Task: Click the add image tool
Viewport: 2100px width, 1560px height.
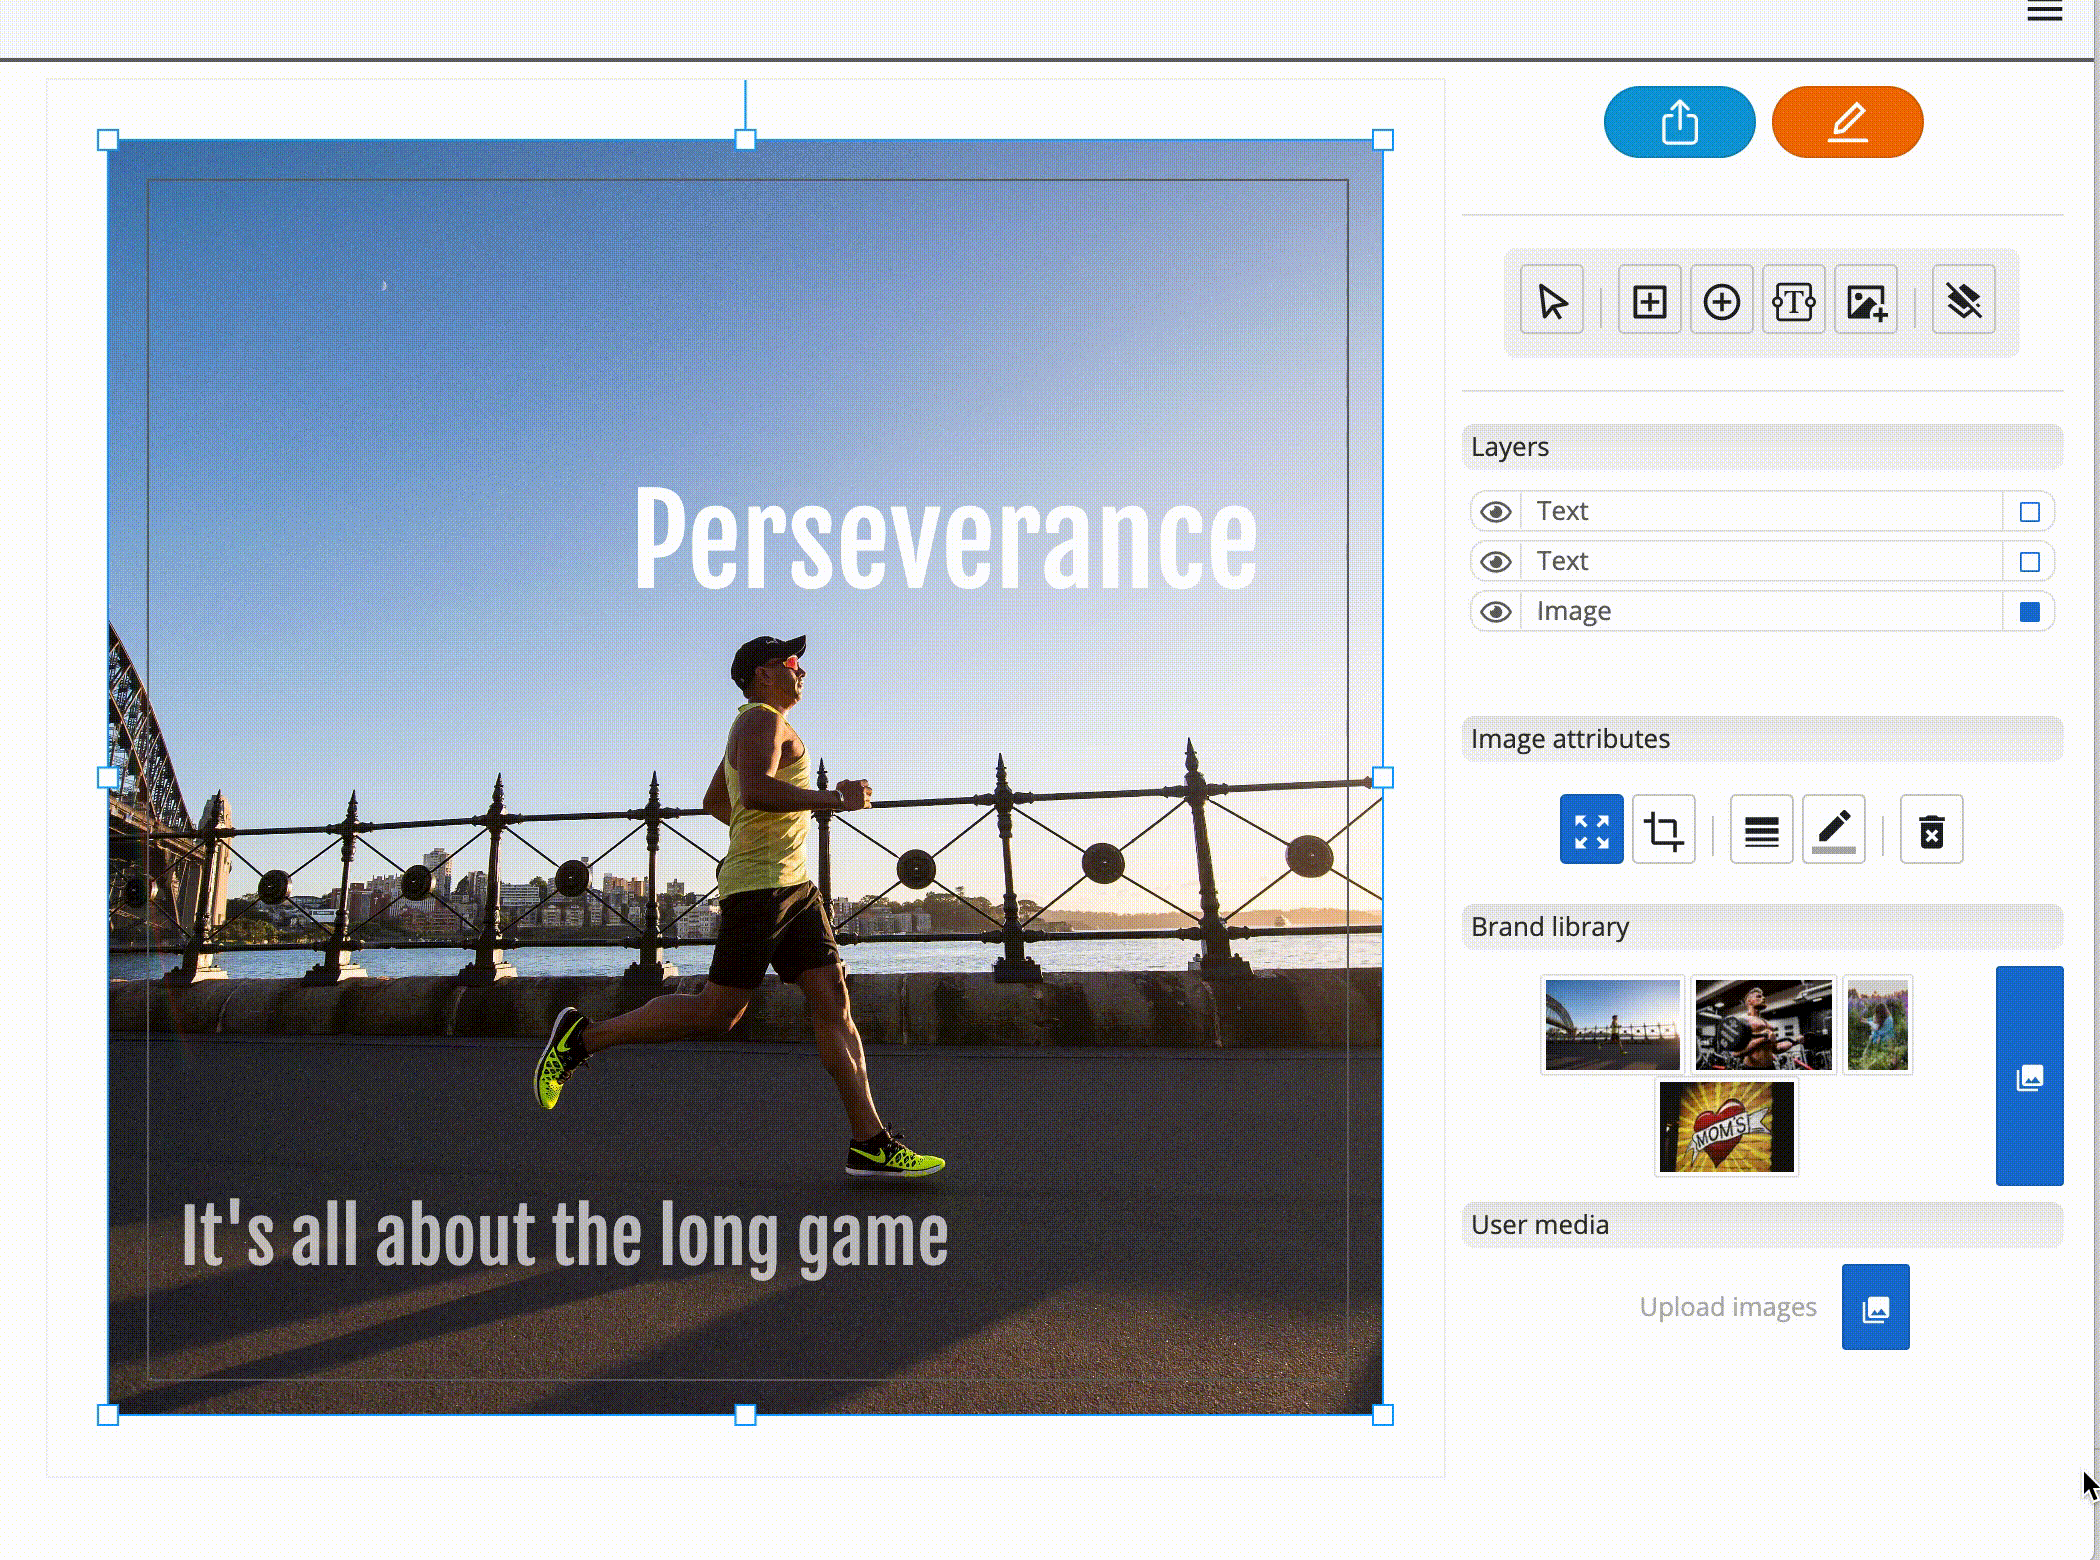Action: [x=1866, y=301]
